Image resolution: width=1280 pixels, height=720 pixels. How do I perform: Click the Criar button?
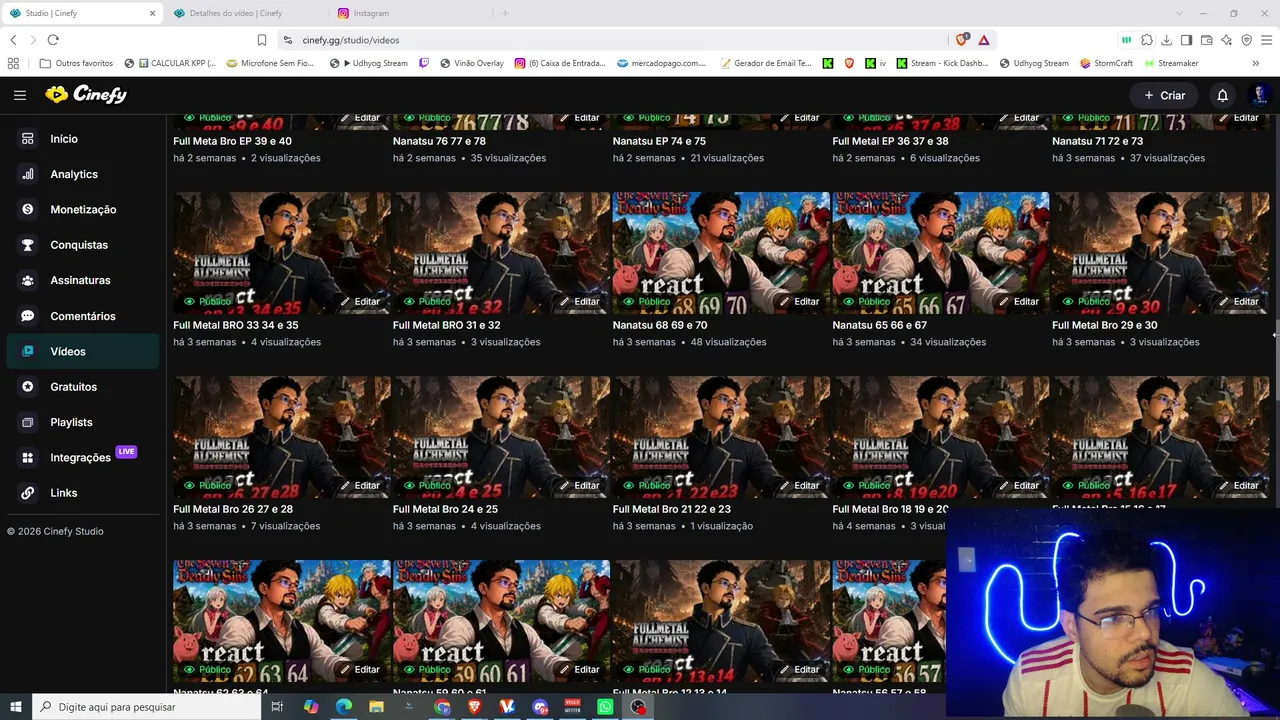click(1164, 95)
